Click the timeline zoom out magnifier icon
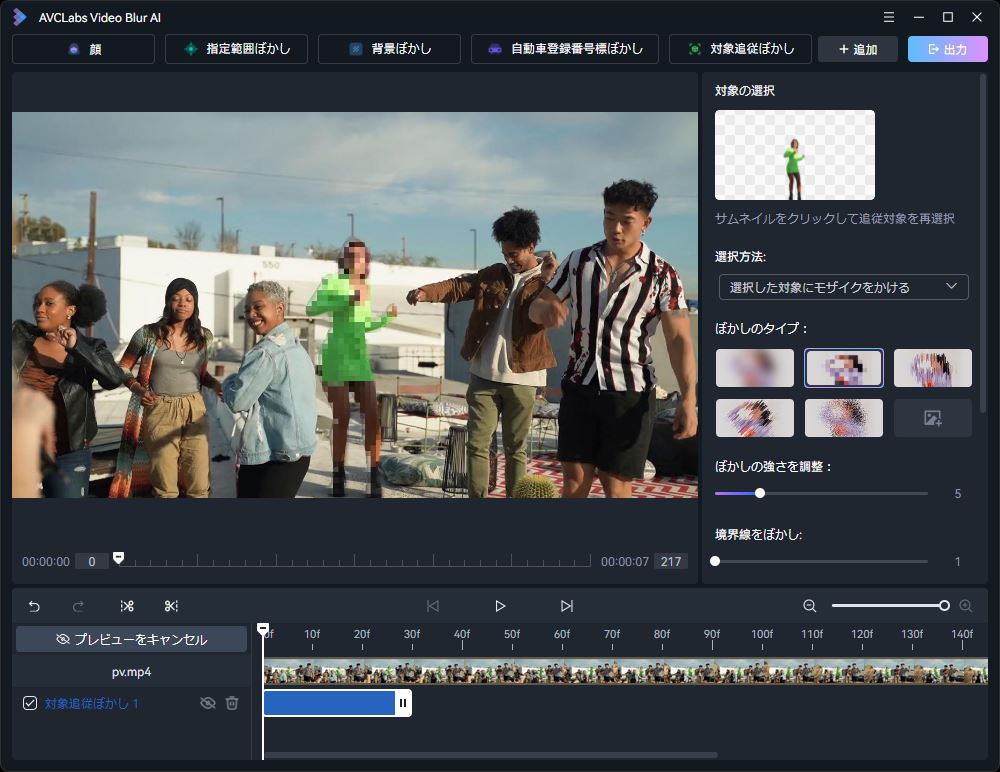The width and height of the screenshot is (1000, 772). click(x=810, y=606)
